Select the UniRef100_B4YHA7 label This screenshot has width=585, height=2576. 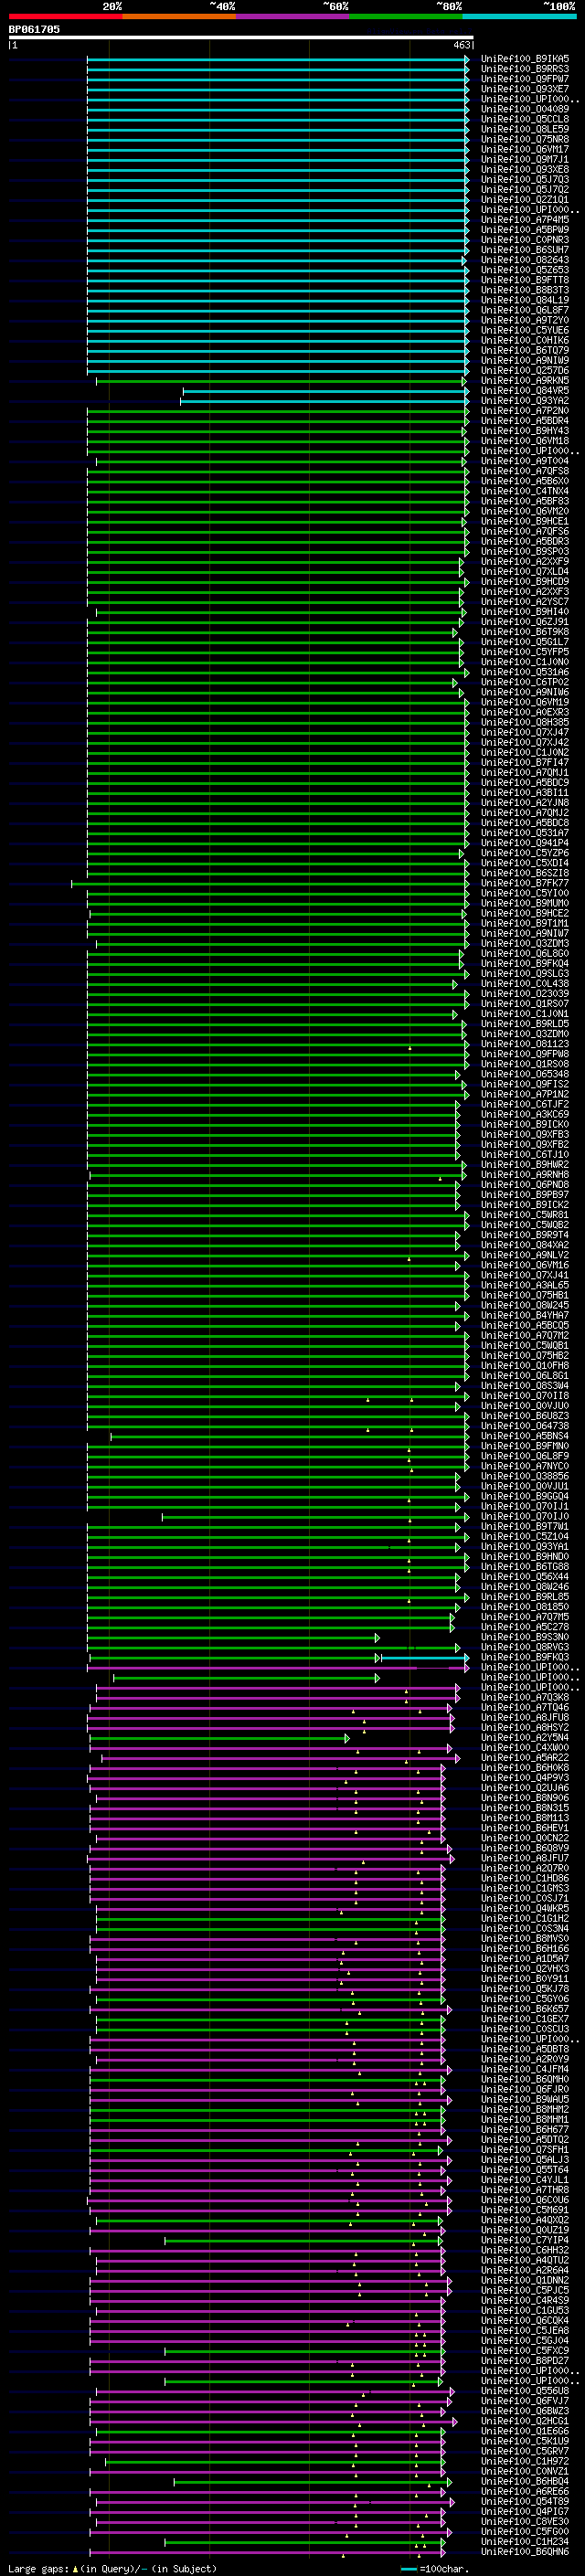(x=525, y=1315)
